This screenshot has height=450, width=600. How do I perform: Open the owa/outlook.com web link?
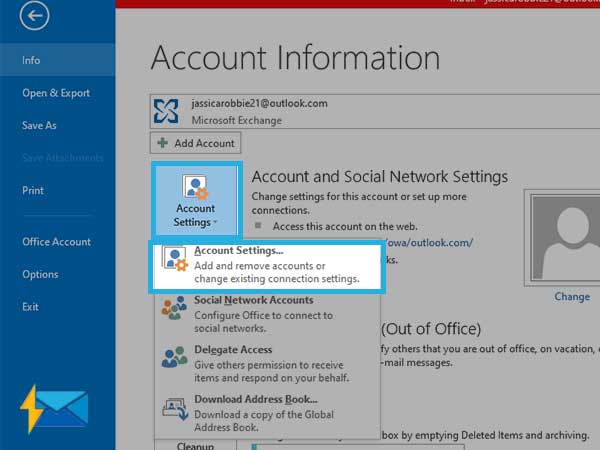click(x=430, y=243)
